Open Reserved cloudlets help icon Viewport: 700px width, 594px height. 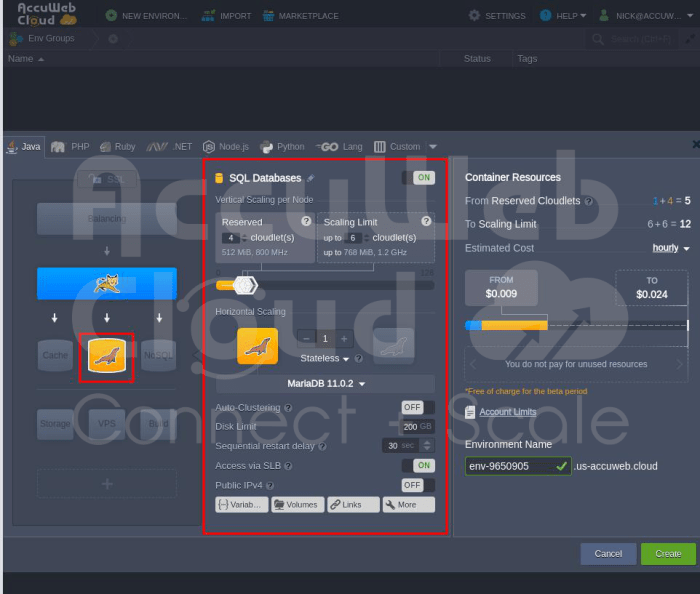click(x=306, y=221)
